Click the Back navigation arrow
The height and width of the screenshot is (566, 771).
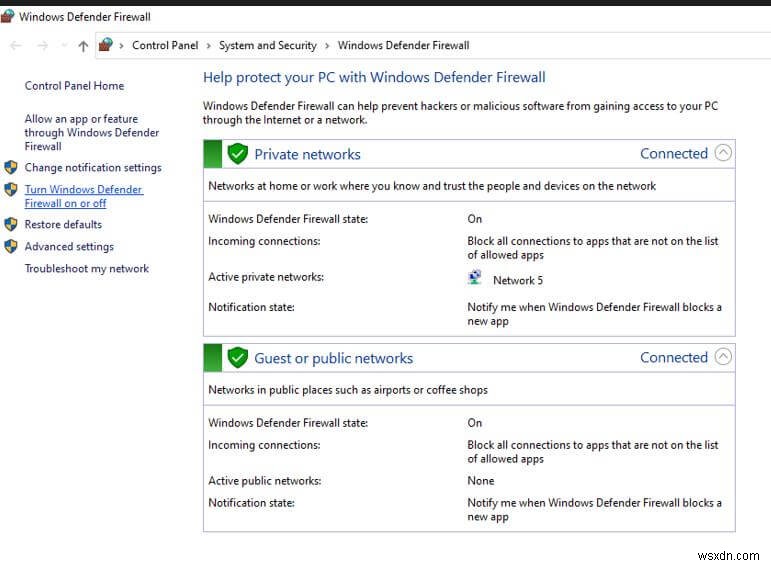pos(16,46)
